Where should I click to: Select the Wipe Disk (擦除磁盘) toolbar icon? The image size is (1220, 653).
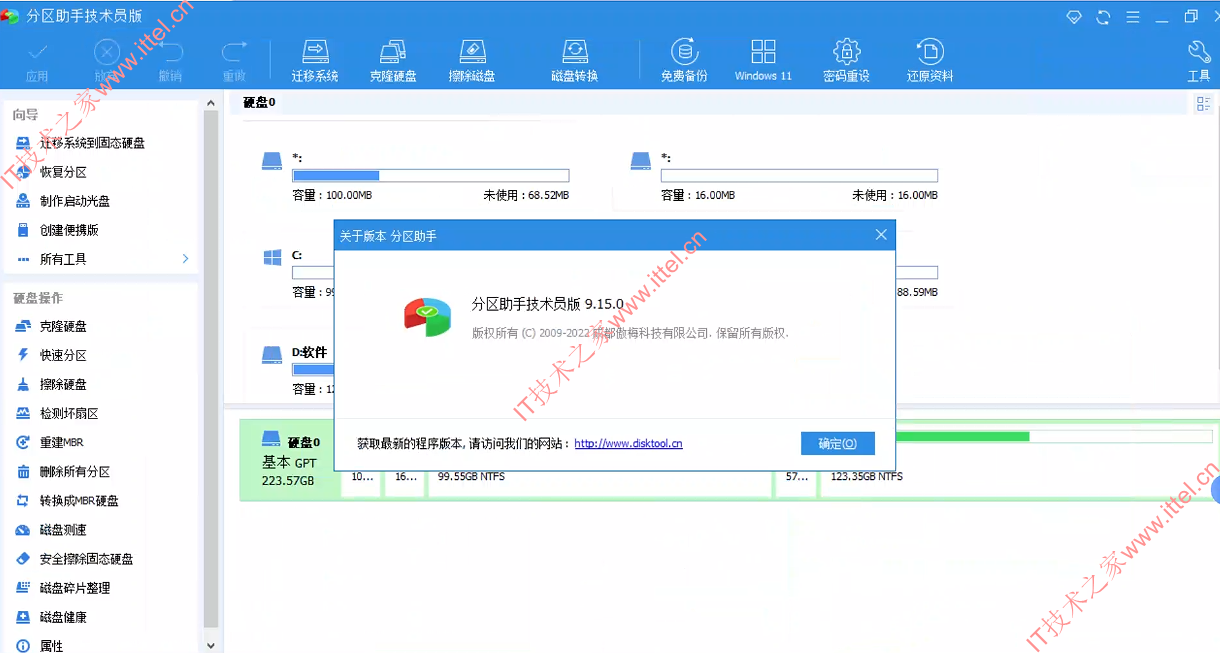472,60
